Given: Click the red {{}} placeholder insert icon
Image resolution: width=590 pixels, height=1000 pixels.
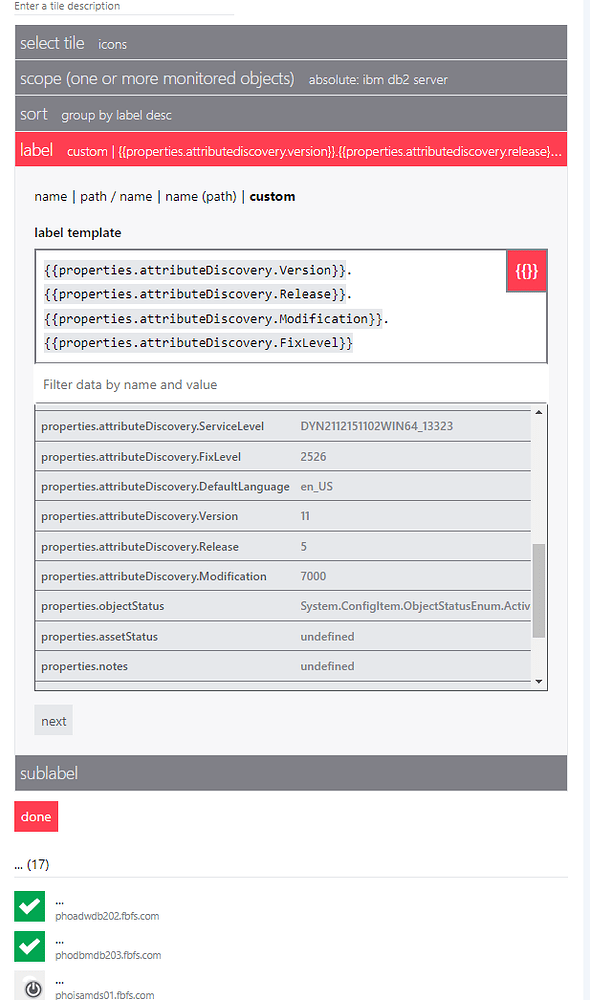Looking at the screenshot, I should coord(526,270).
